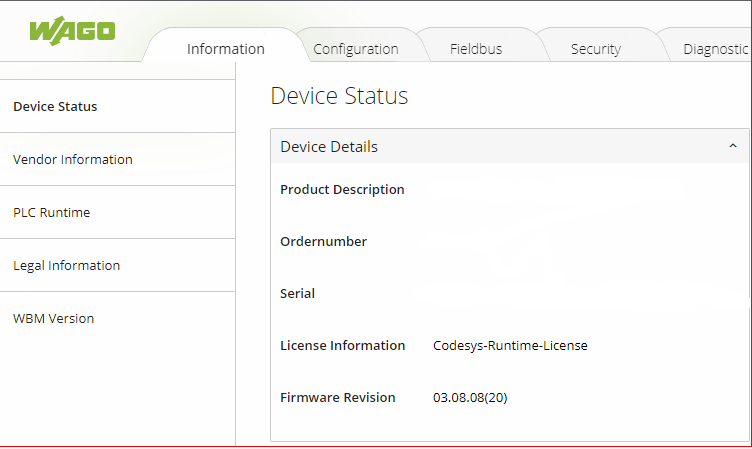Show the Legal Information page

pyautogui.click(x=66, y=265)
